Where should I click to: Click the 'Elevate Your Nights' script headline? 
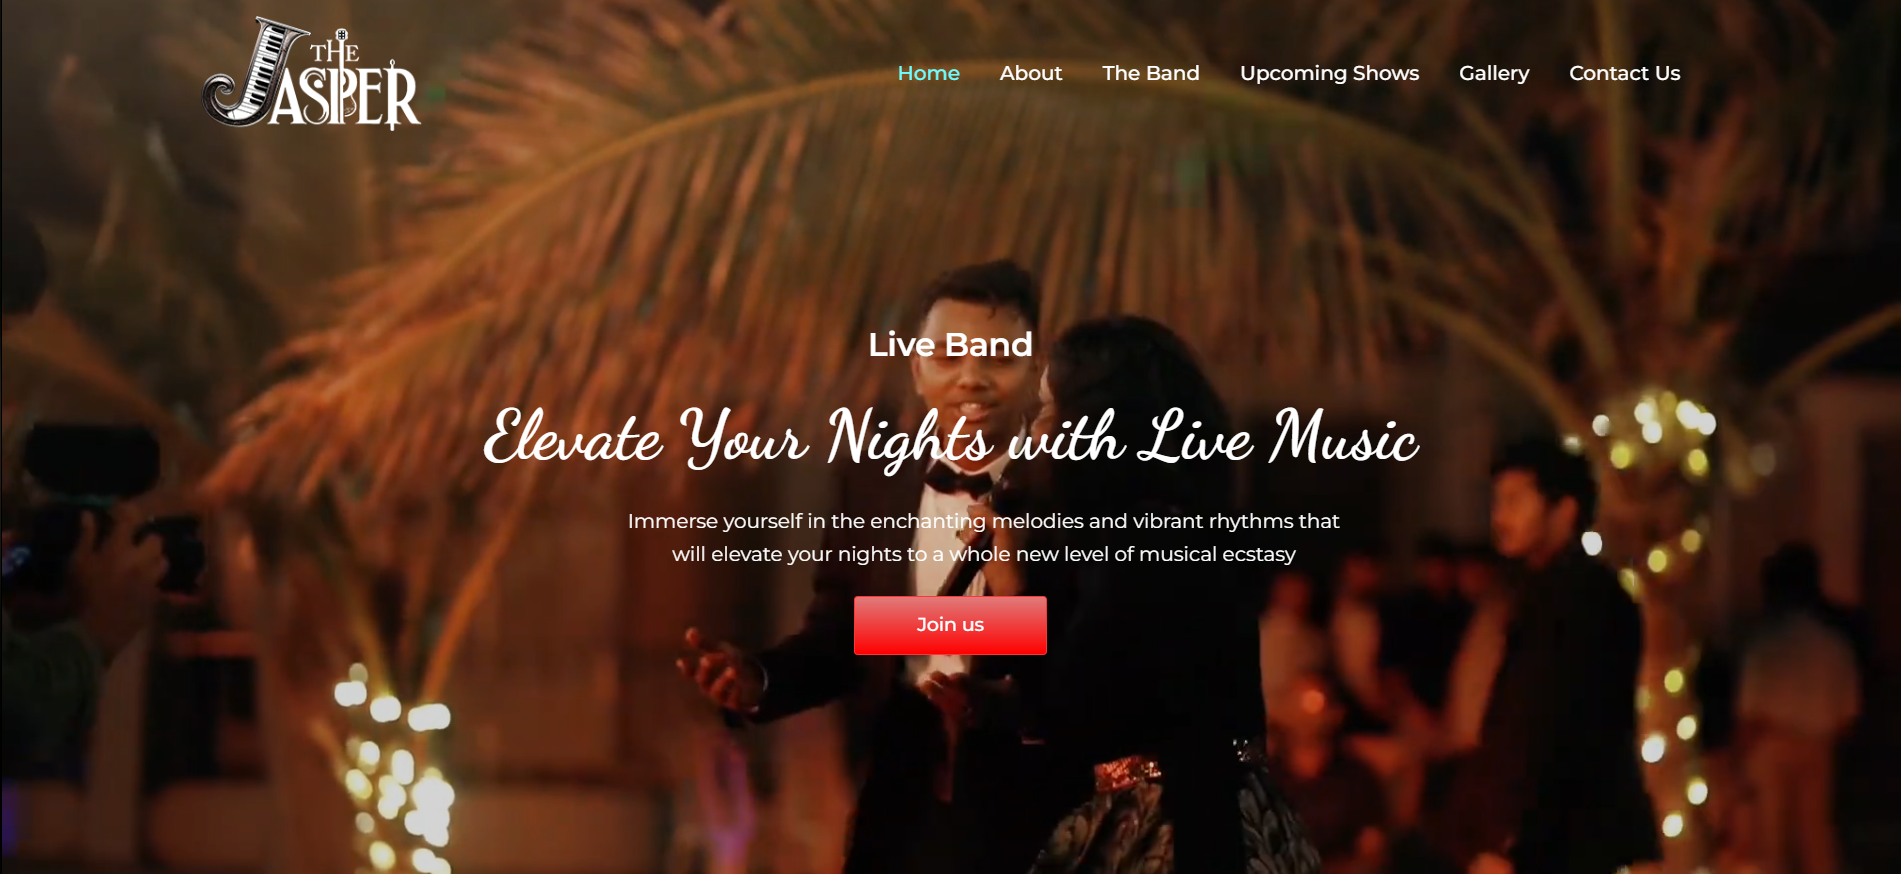click(x=950, y=438)
